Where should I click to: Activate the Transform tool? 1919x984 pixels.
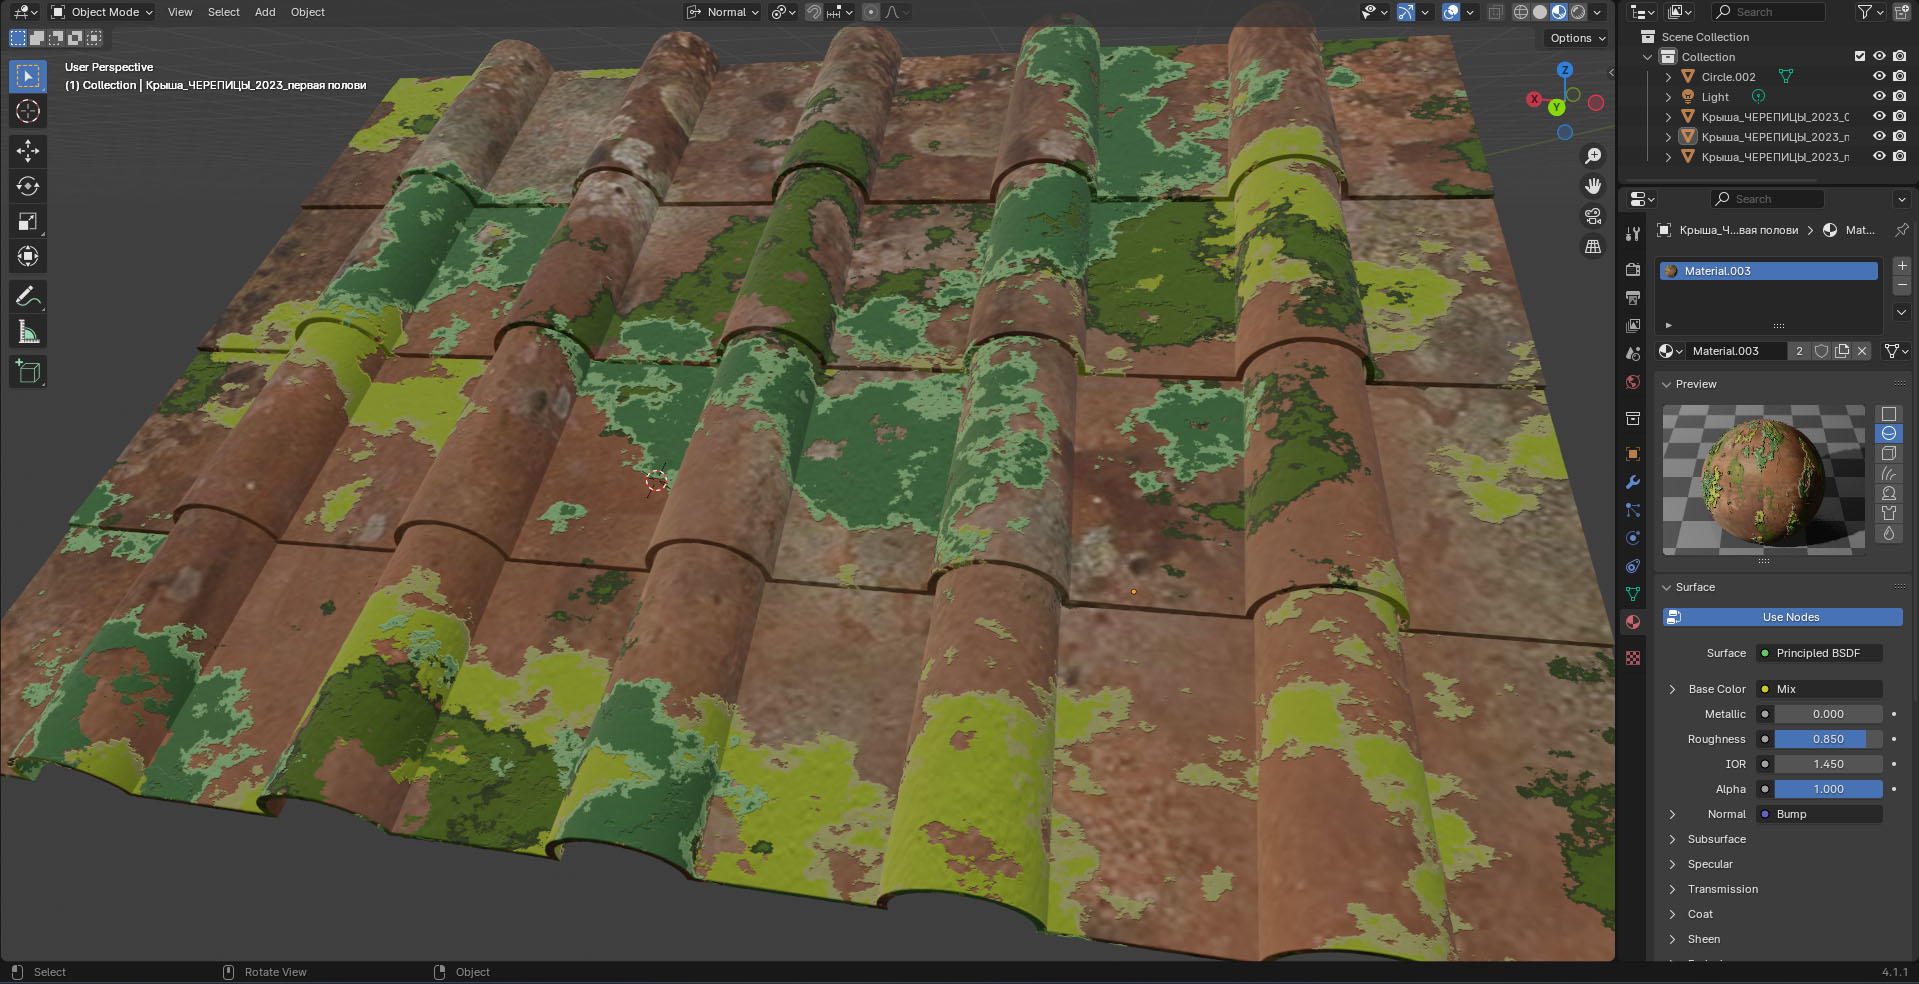pos(28,256)
